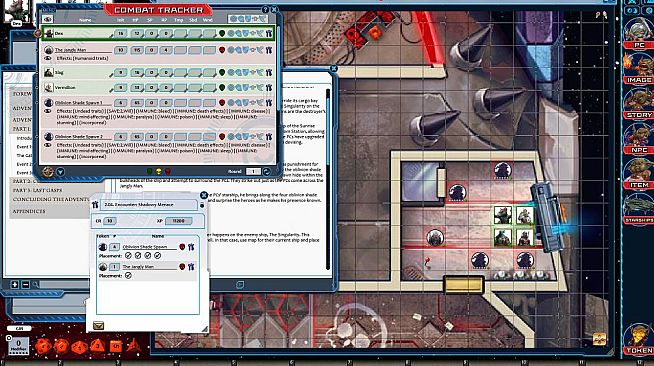Image resolution: width=654 pixels, height=366 pixels.
Task: Click the Round number field in Combat Tracker
Action: [x=253, y=171]
